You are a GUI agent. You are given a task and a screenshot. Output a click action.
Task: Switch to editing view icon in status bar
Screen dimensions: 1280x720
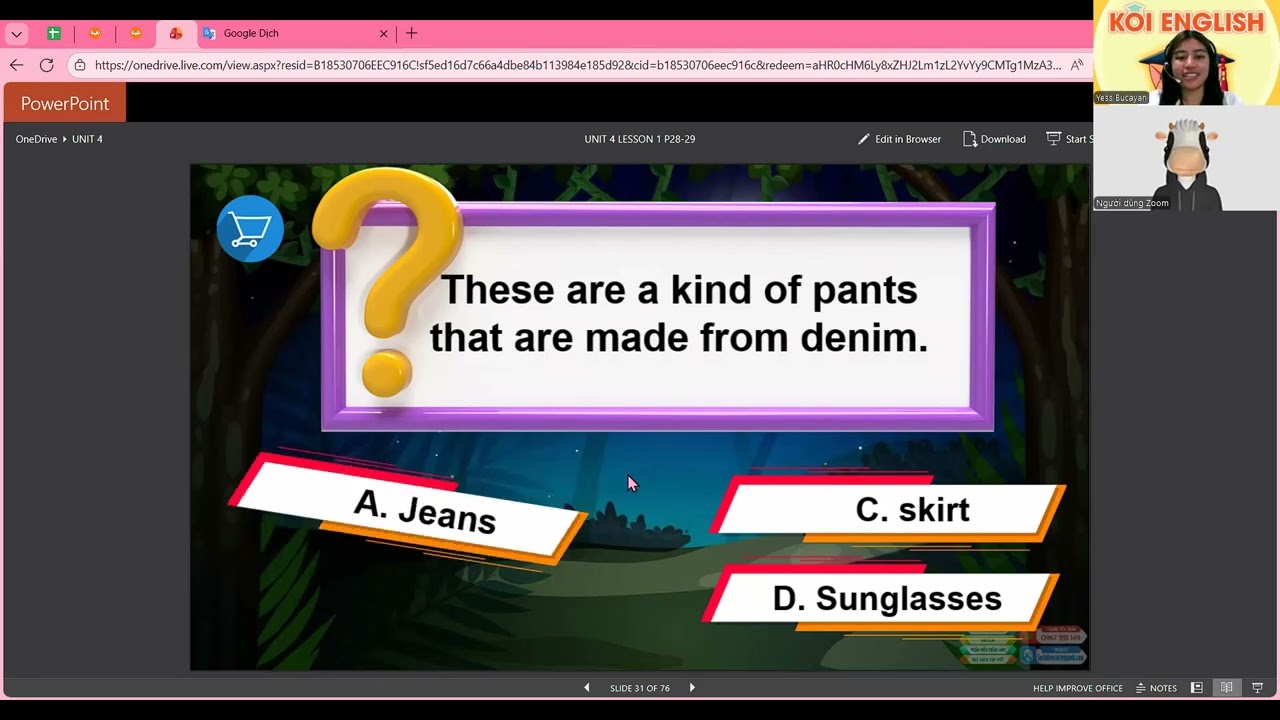pos(1196,688)
